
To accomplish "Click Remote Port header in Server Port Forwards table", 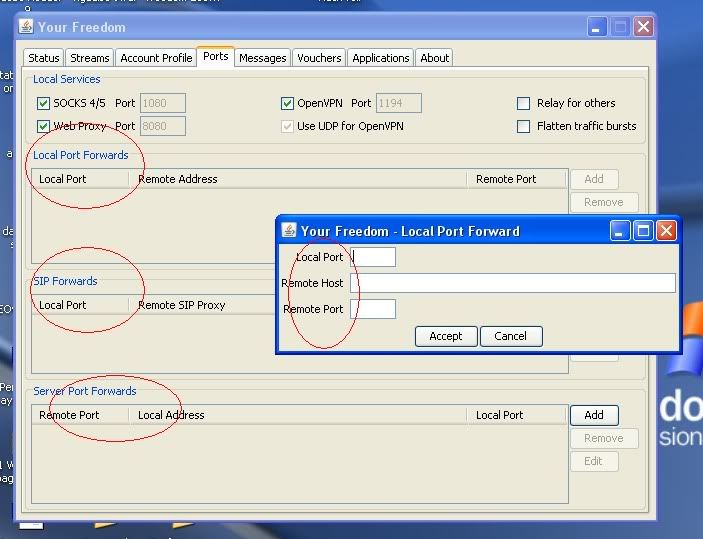I will [x=80, y=415].
